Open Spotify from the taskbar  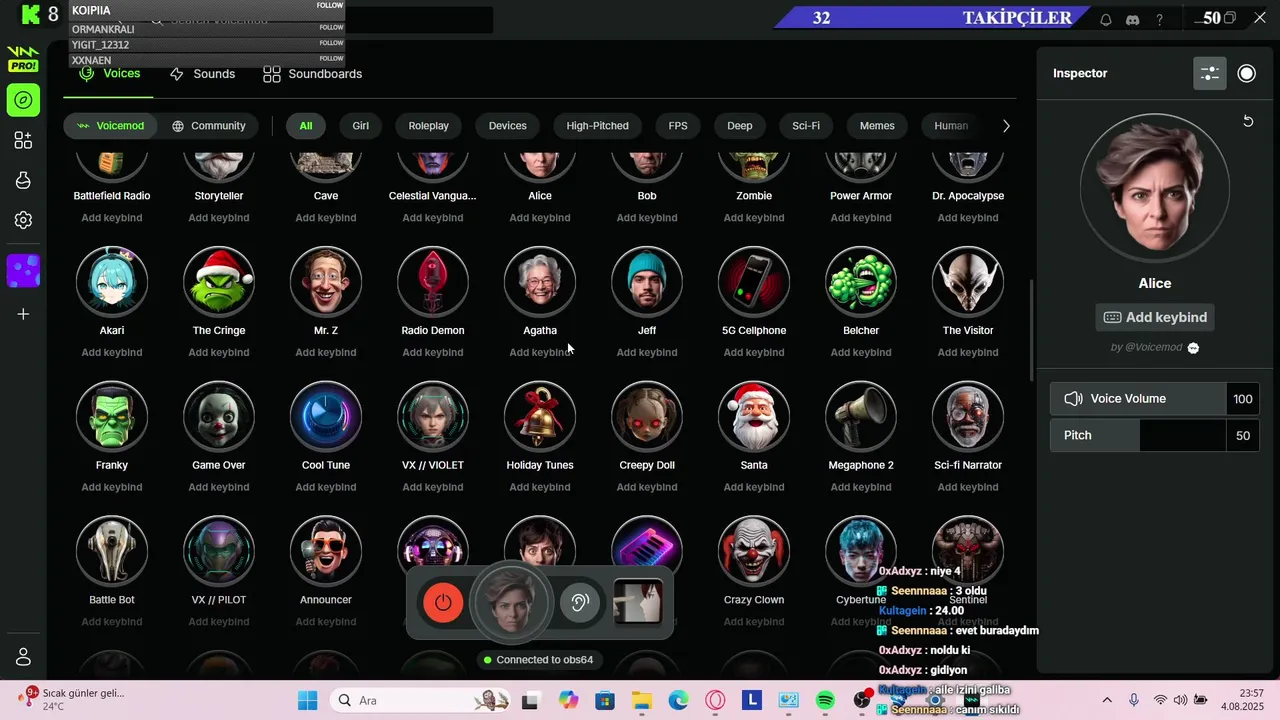coord(825,701)
